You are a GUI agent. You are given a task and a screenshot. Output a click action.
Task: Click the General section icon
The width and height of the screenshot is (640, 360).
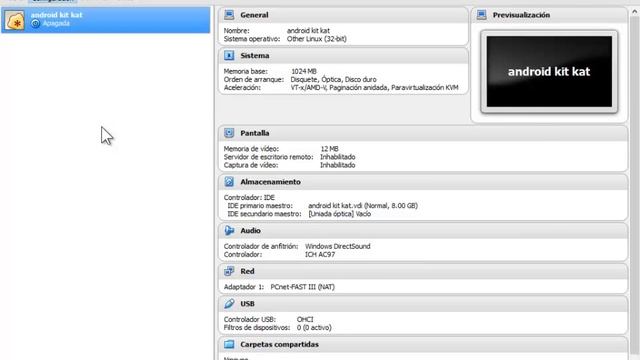click(229, 15)
